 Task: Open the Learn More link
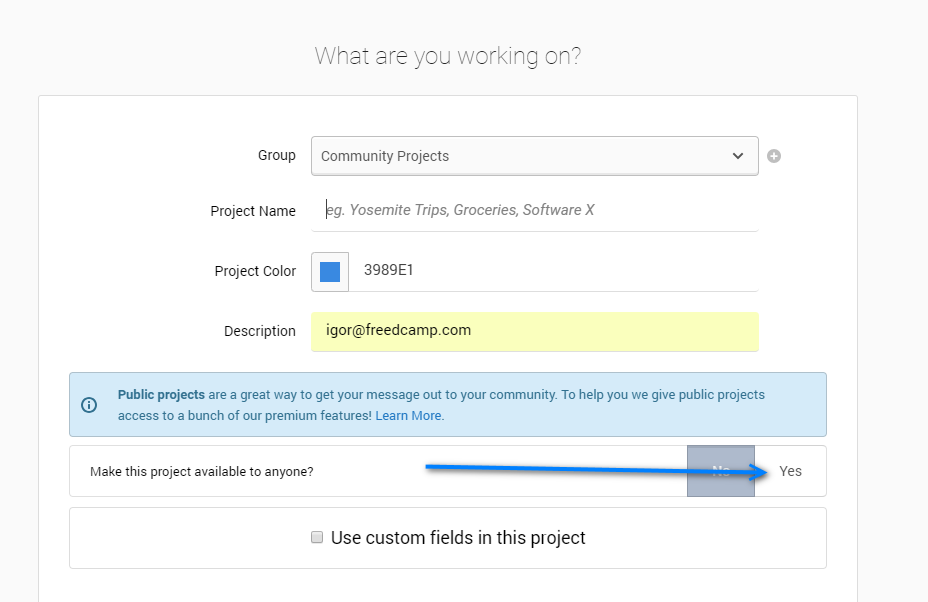[409, 415]
